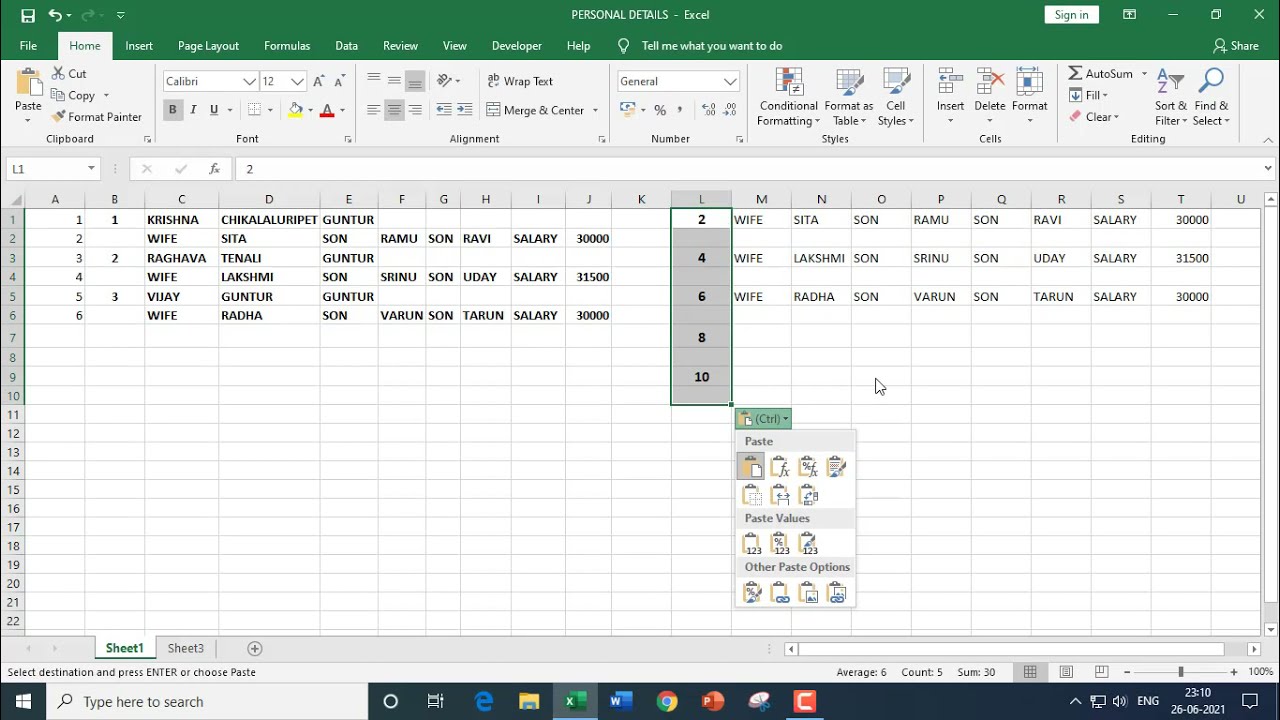This screenshot has height=720, width=1280.
Task: Set Align Left
Action: pos(373,110)
